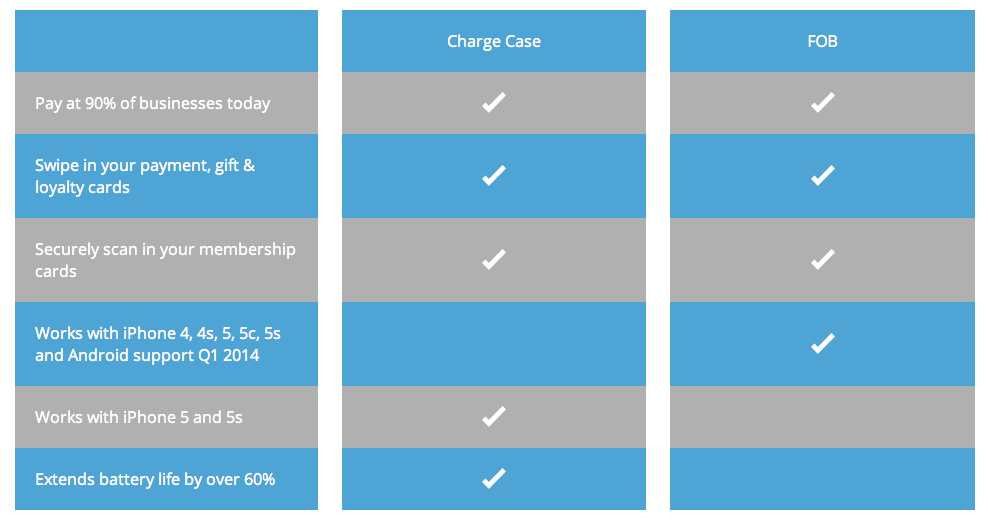Screen dimensions: 988x527
Task: Select the Charge Case column header
Action: click(x=493, y=41)
